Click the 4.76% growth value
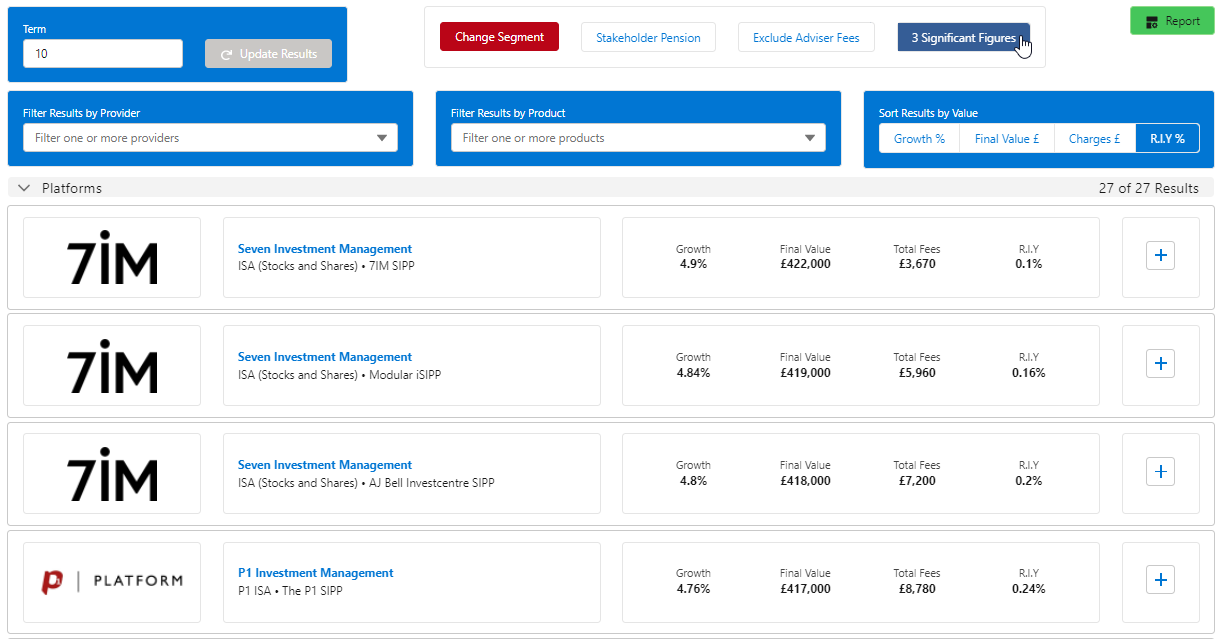 pyautogui.click(x=693, y=589)
